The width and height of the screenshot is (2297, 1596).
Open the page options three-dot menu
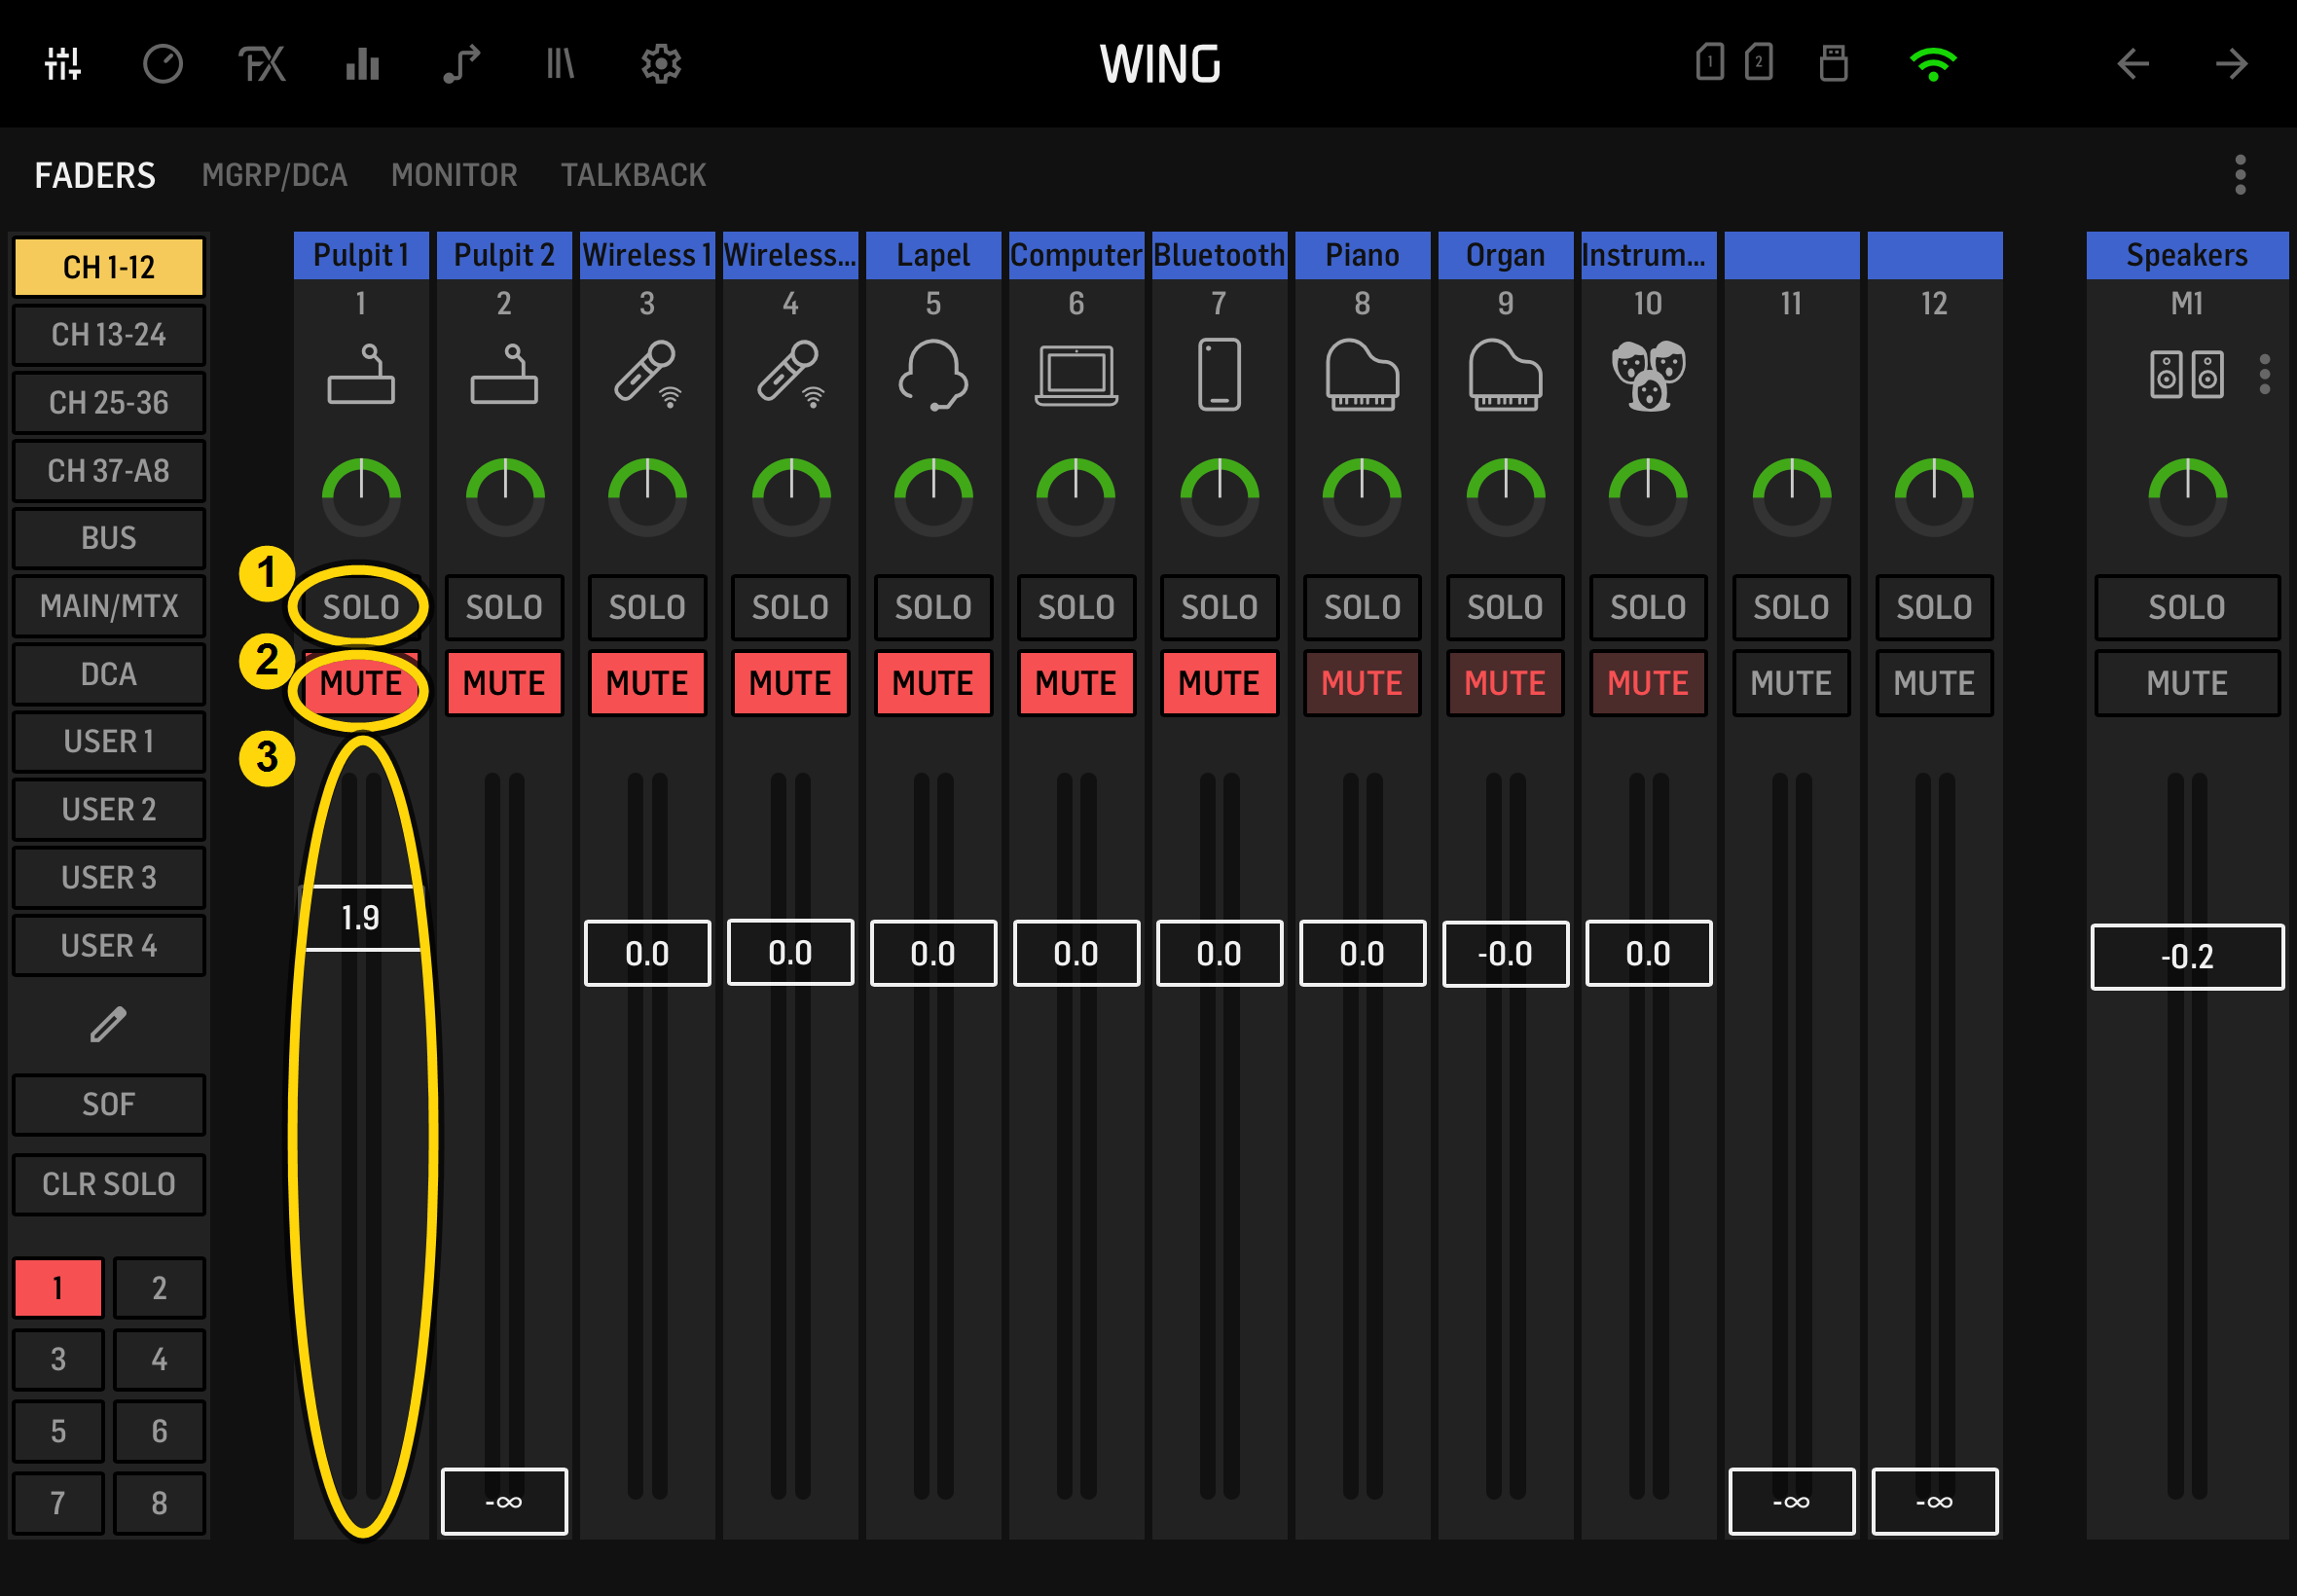(2240, 175)
